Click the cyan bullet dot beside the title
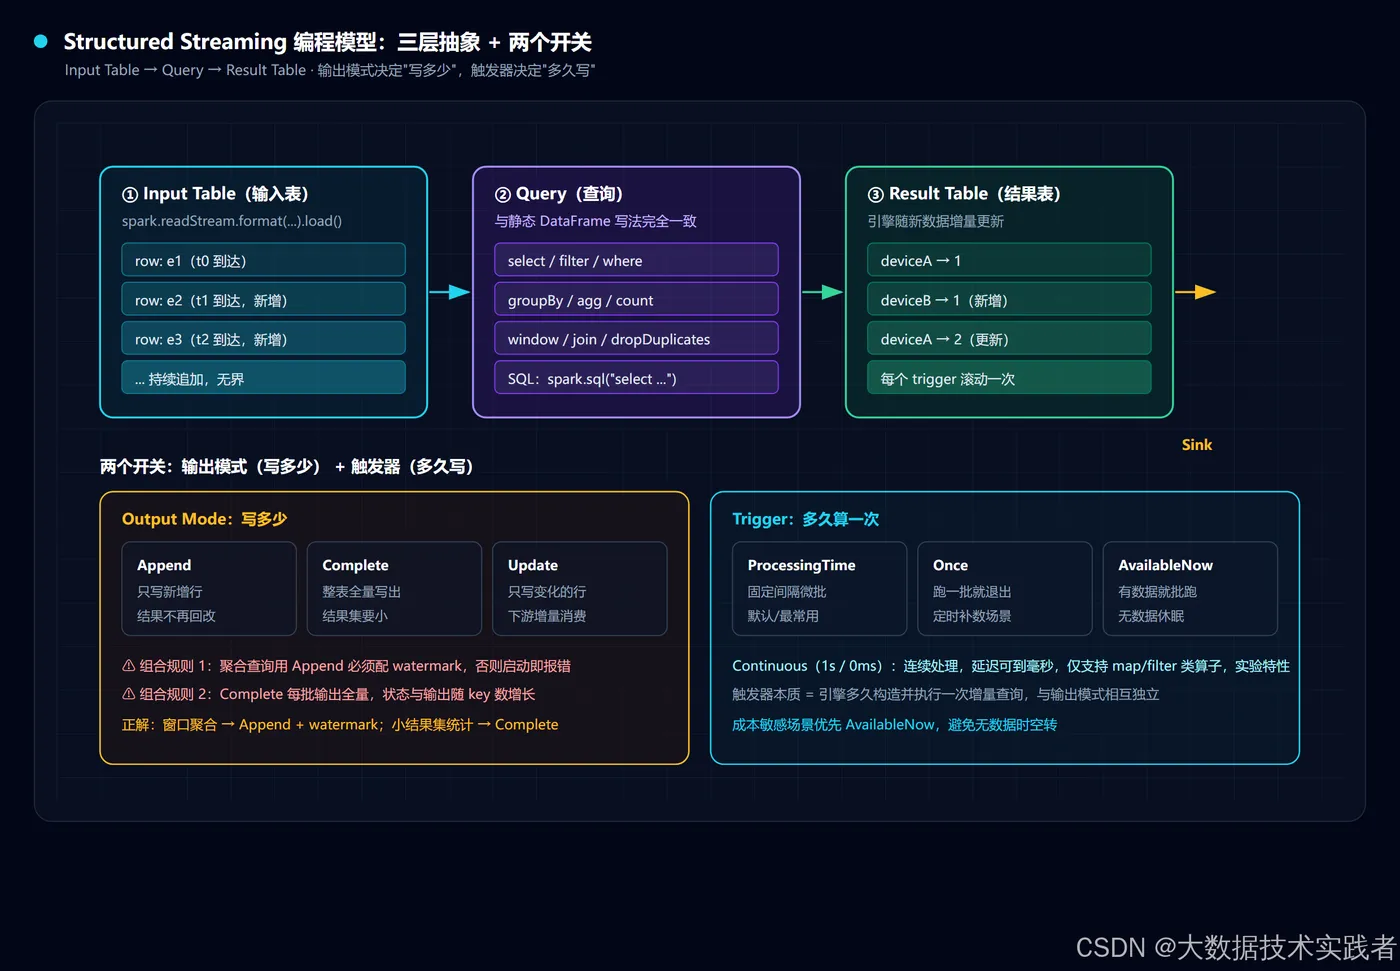The image size is (1400, 971). pyautogui.click(x=41, y=41)
